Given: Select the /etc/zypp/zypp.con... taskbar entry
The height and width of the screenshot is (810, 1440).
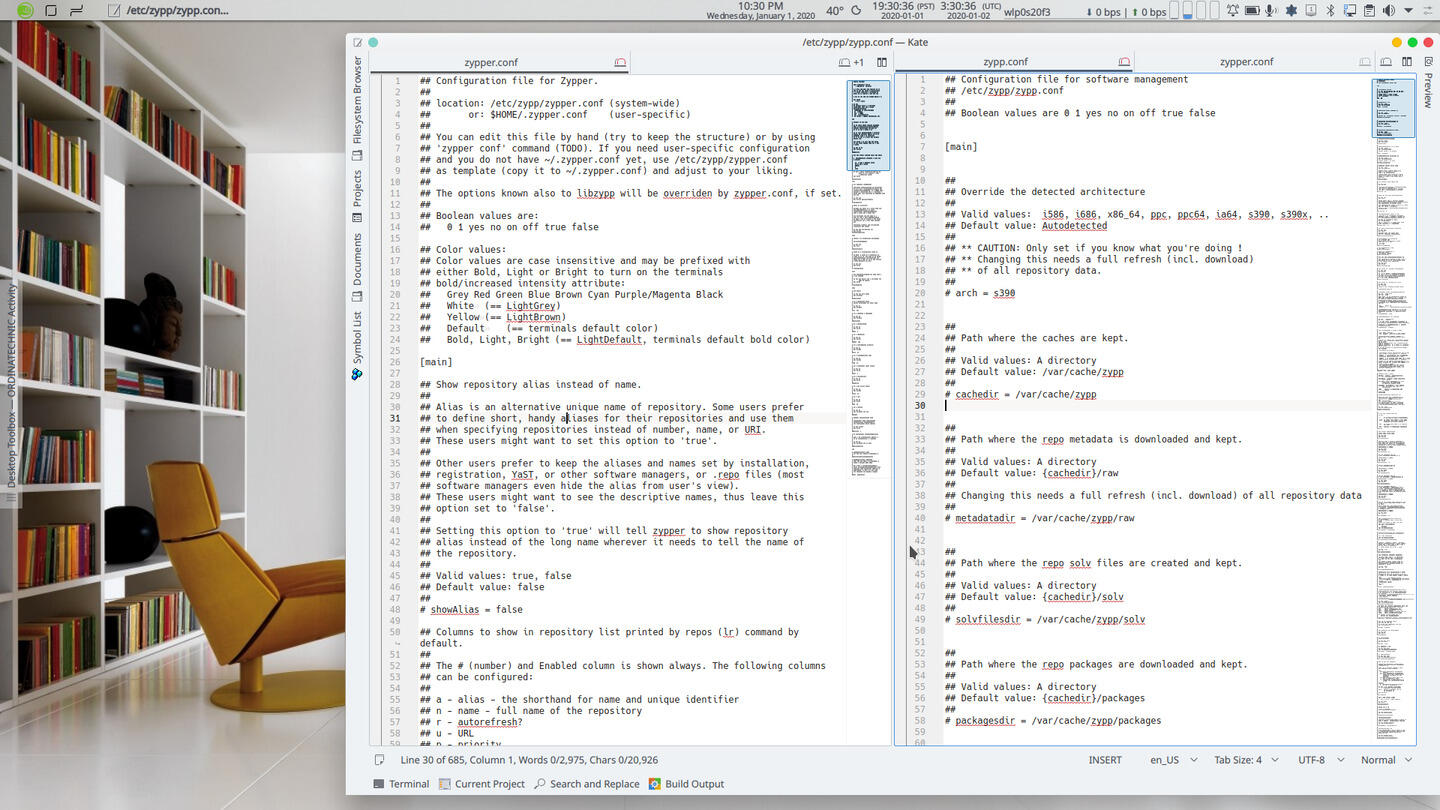Looking at the screenshot, I should 168,10.
